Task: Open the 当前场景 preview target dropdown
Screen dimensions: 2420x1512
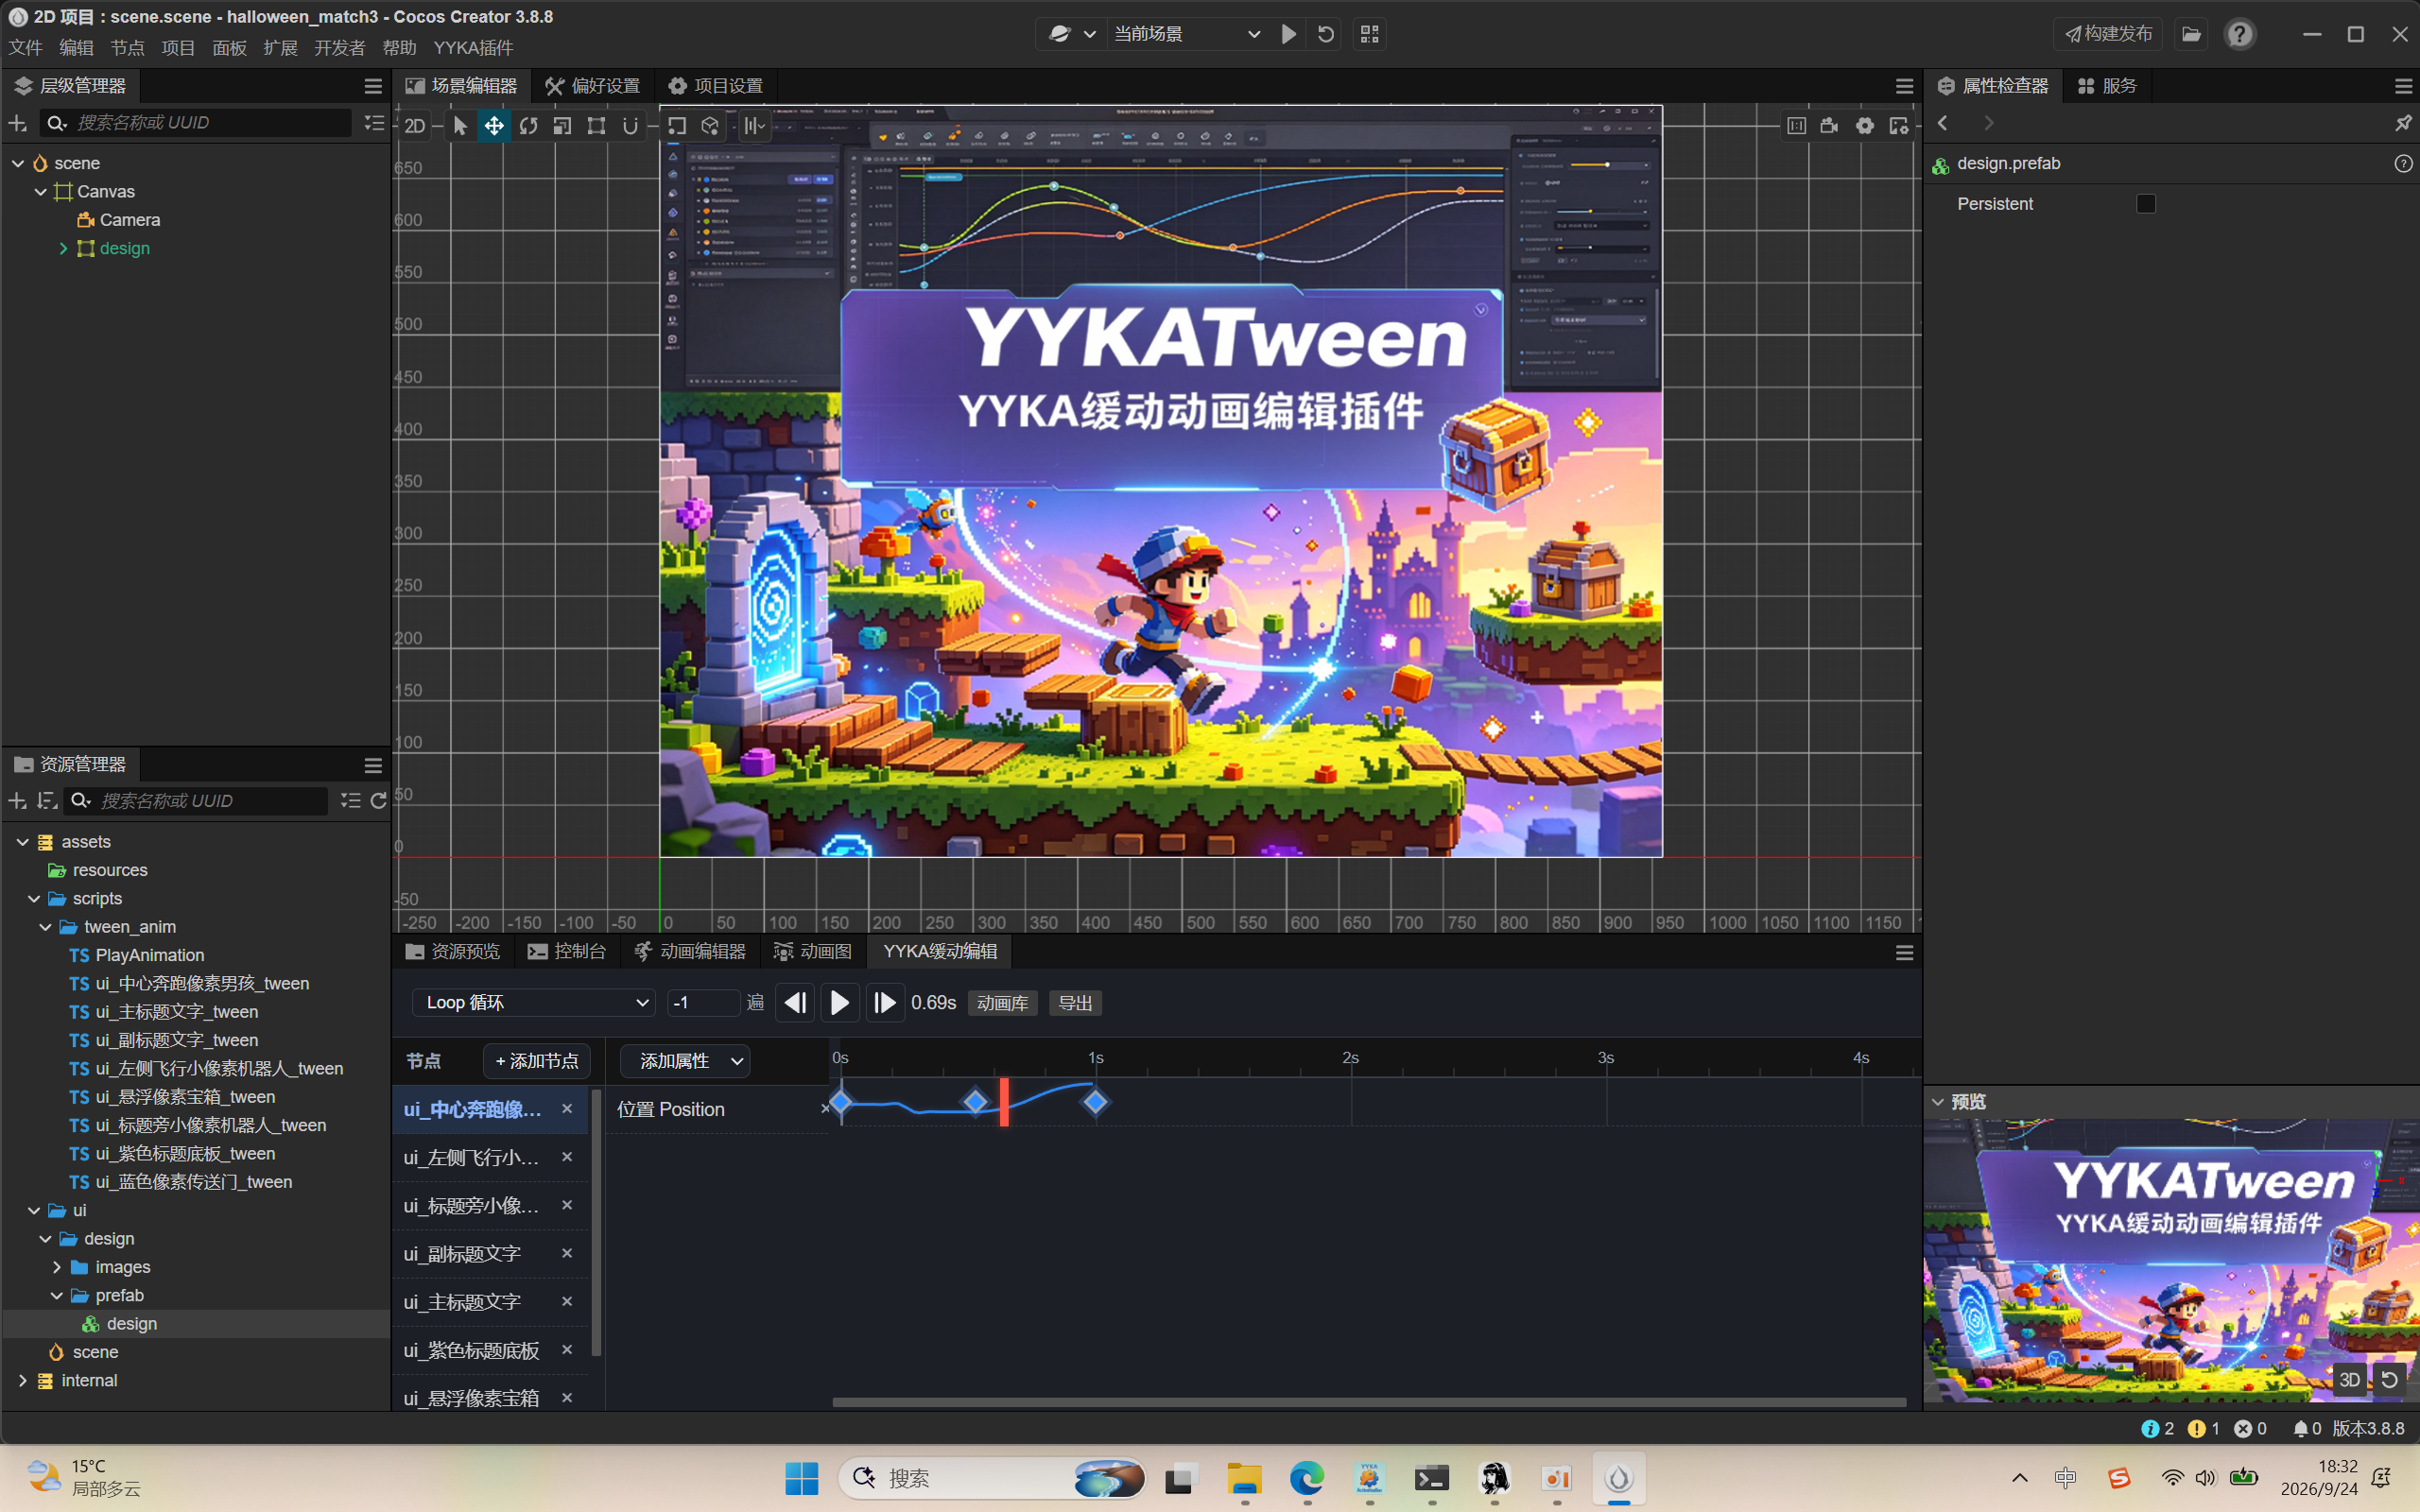Action: tap(1187, 34)
